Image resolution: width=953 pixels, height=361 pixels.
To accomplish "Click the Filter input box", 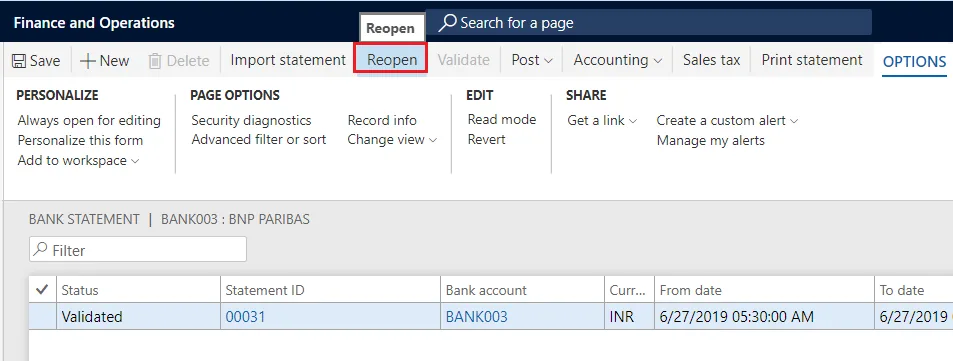I will click(138, 249).
